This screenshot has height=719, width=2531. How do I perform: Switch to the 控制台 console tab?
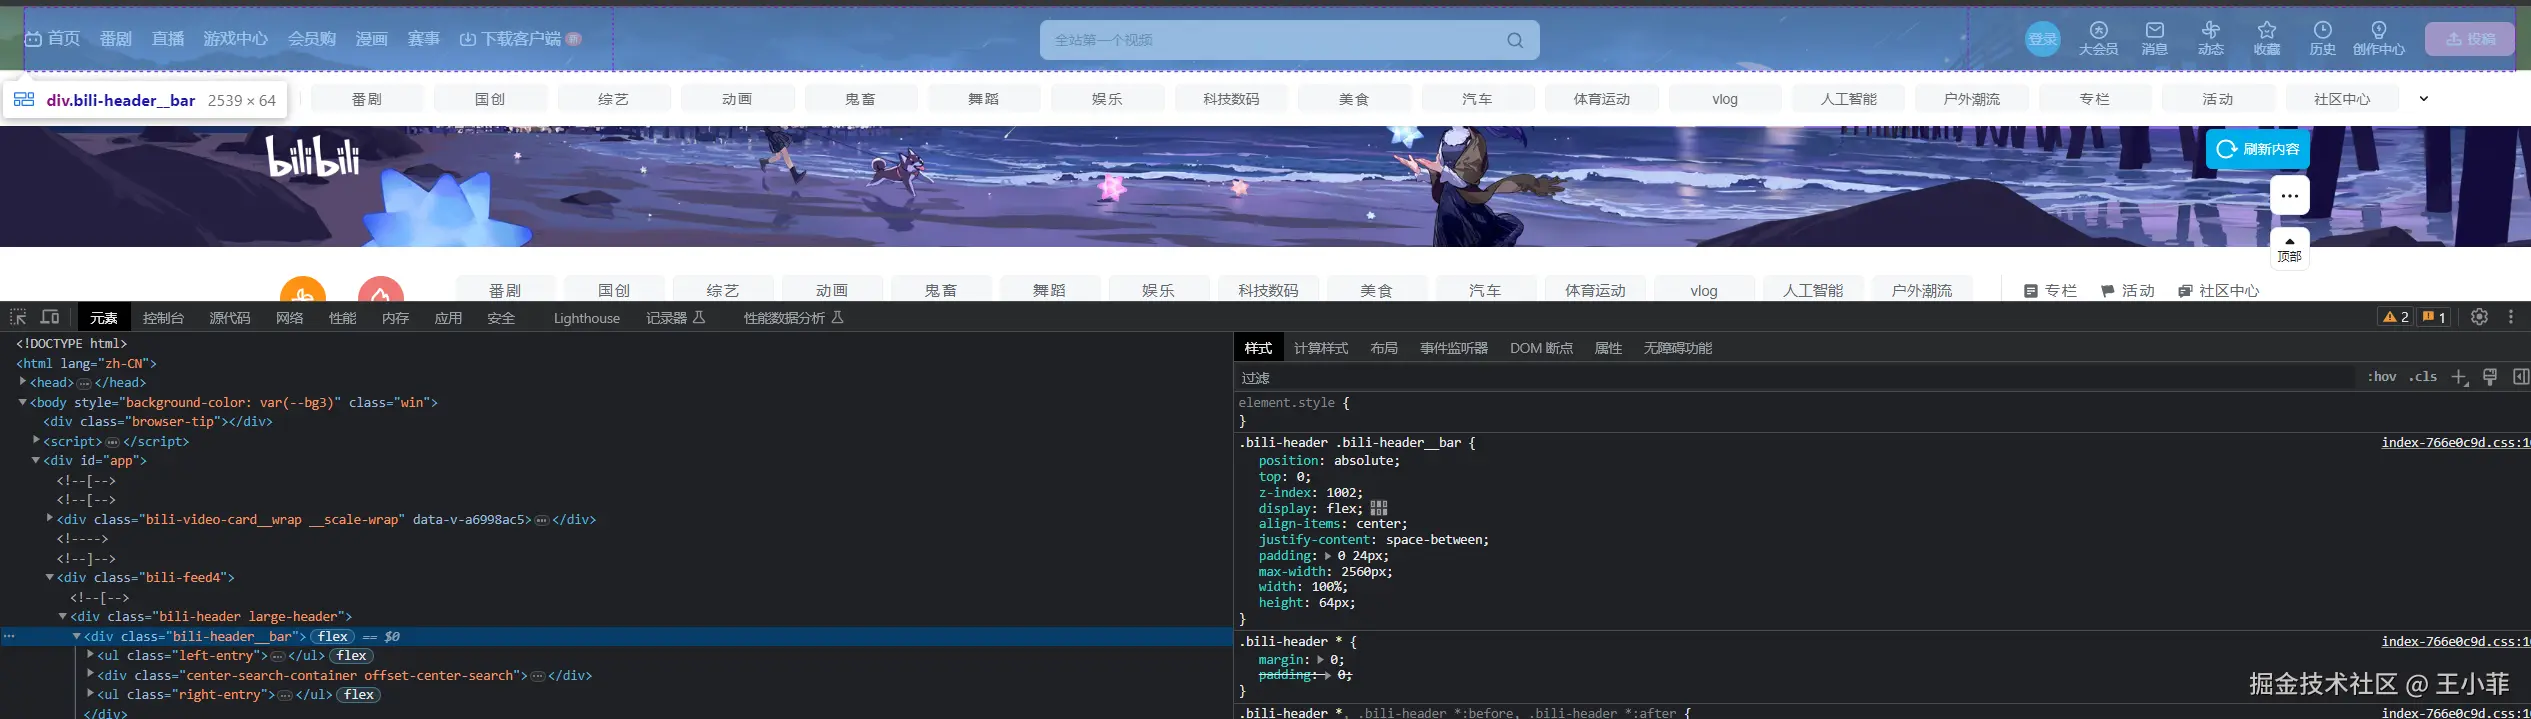(x=163, y=318)
